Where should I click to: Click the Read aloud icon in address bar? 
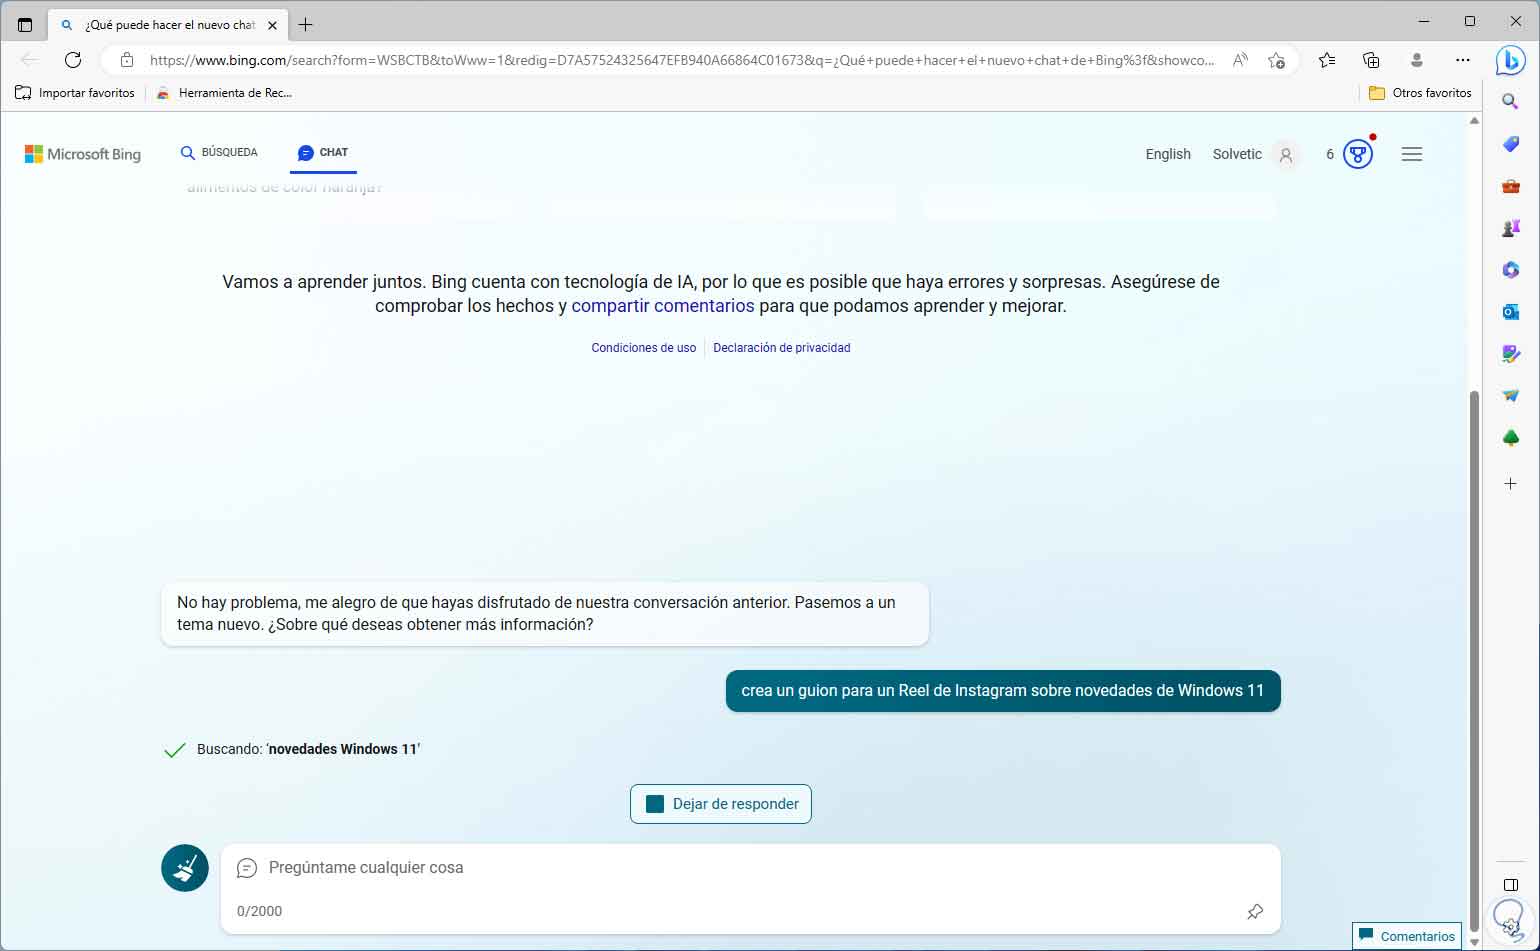coord(1240,60)
